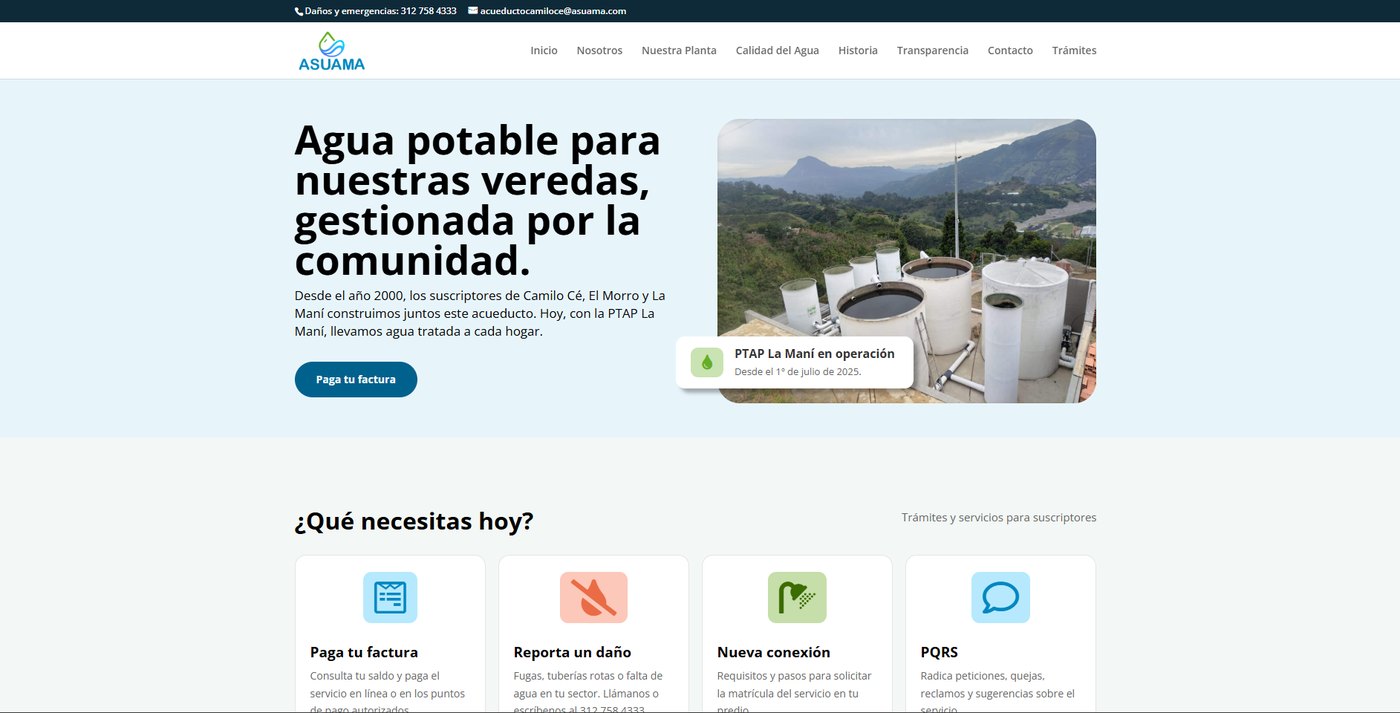Screen dimensions: 1400x713
Task: Click the crossed-out drop icon for Reporta un daño
Action: point(593,597)
